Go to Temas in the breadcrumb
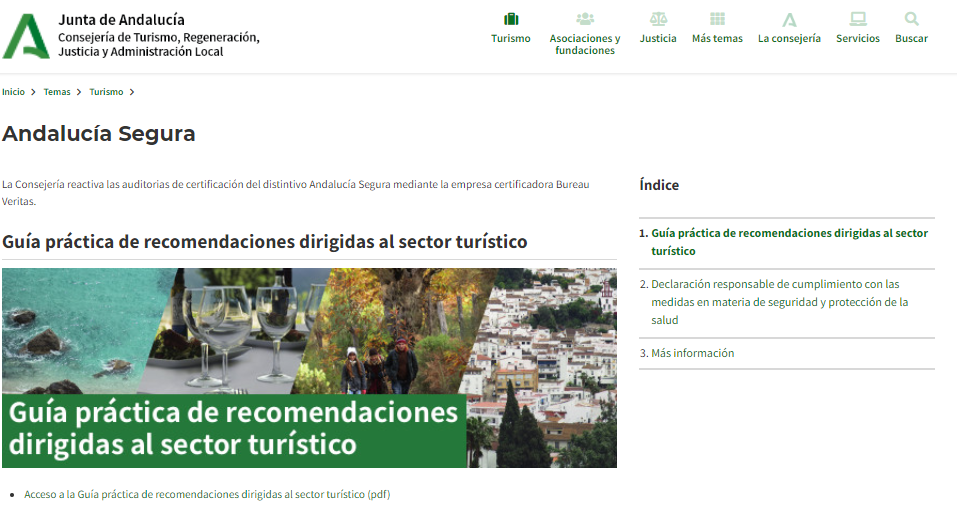 pyautogui.click(x=57, y=92)
